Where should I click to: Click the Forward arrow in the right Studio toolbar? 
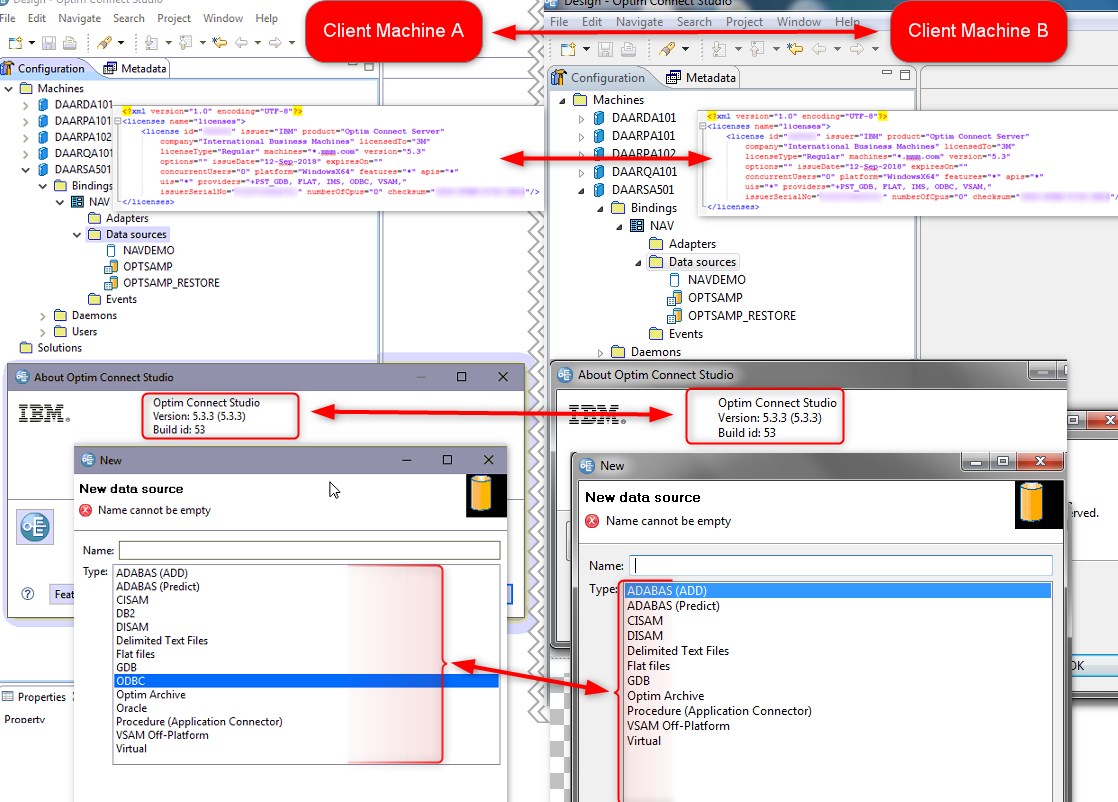coord(857,49)
